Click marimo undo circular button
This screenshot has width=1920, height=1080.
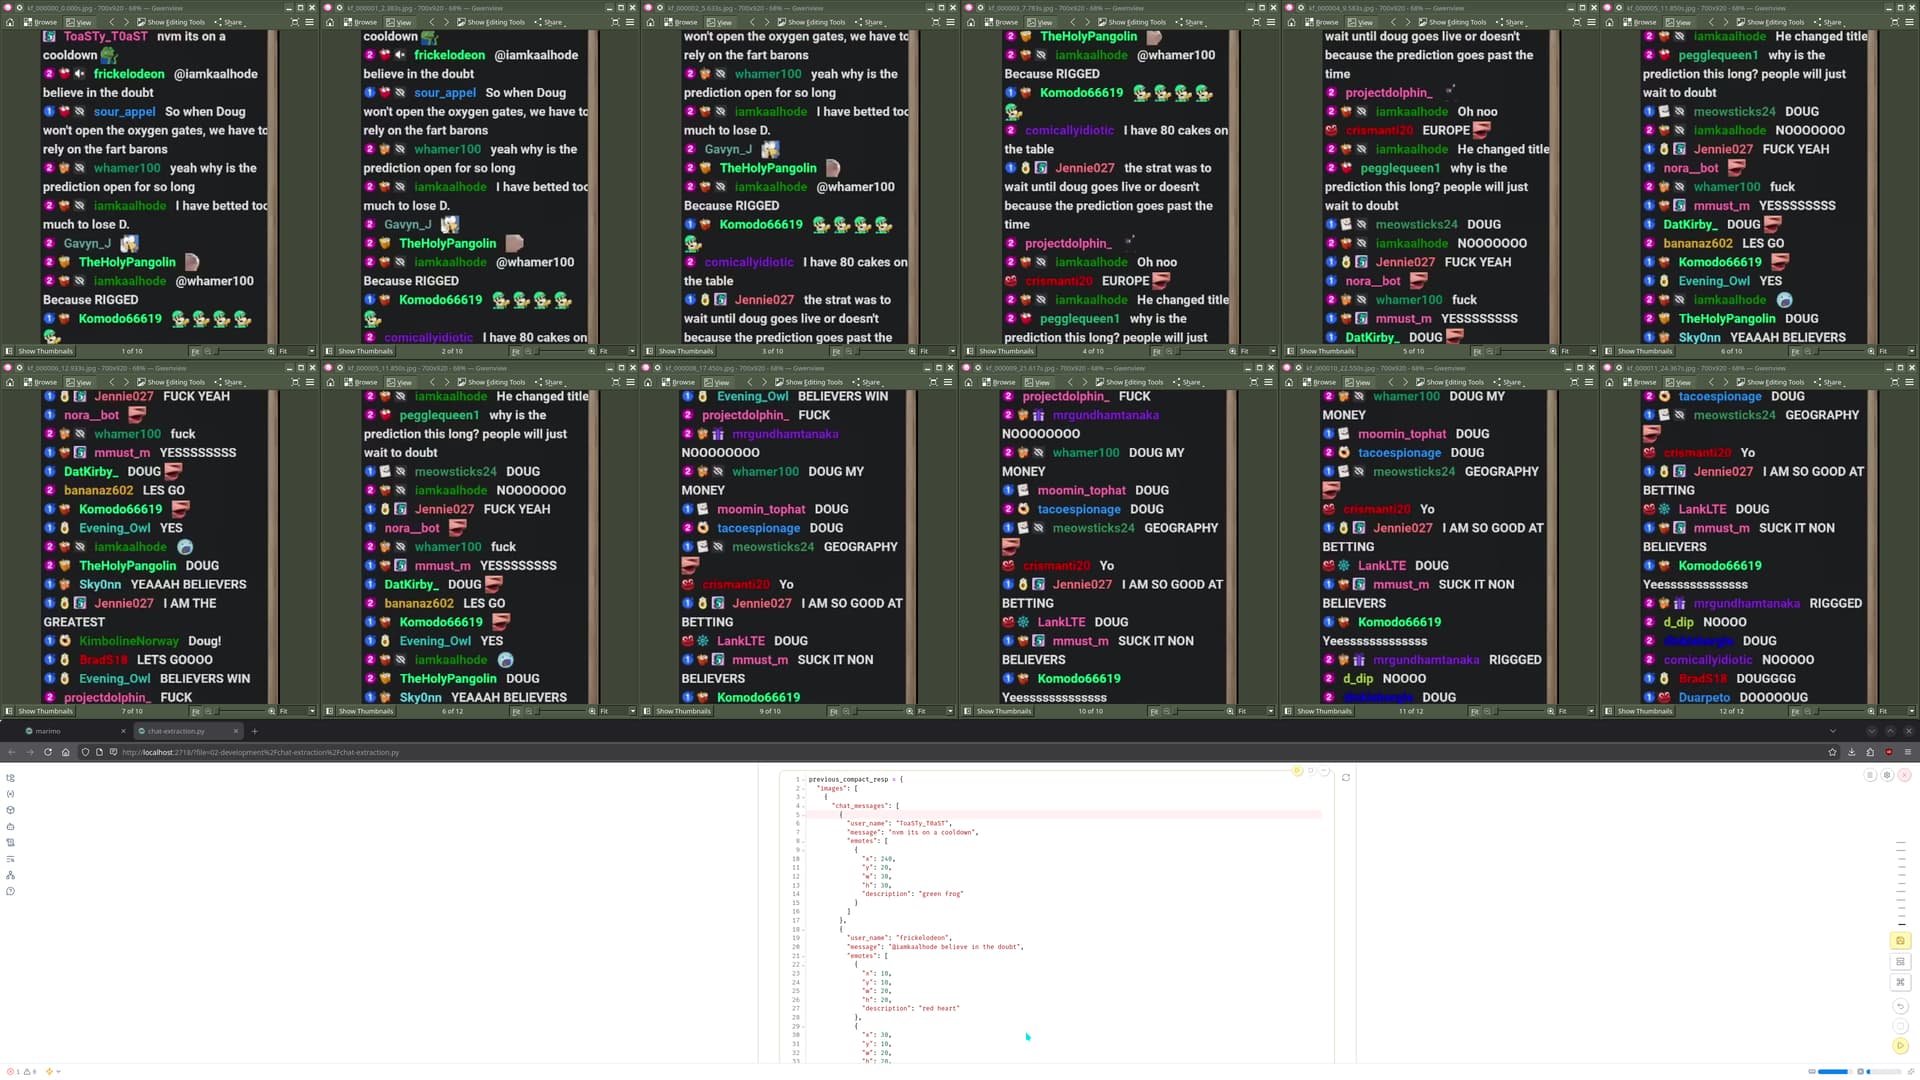click(1900, 1006)
